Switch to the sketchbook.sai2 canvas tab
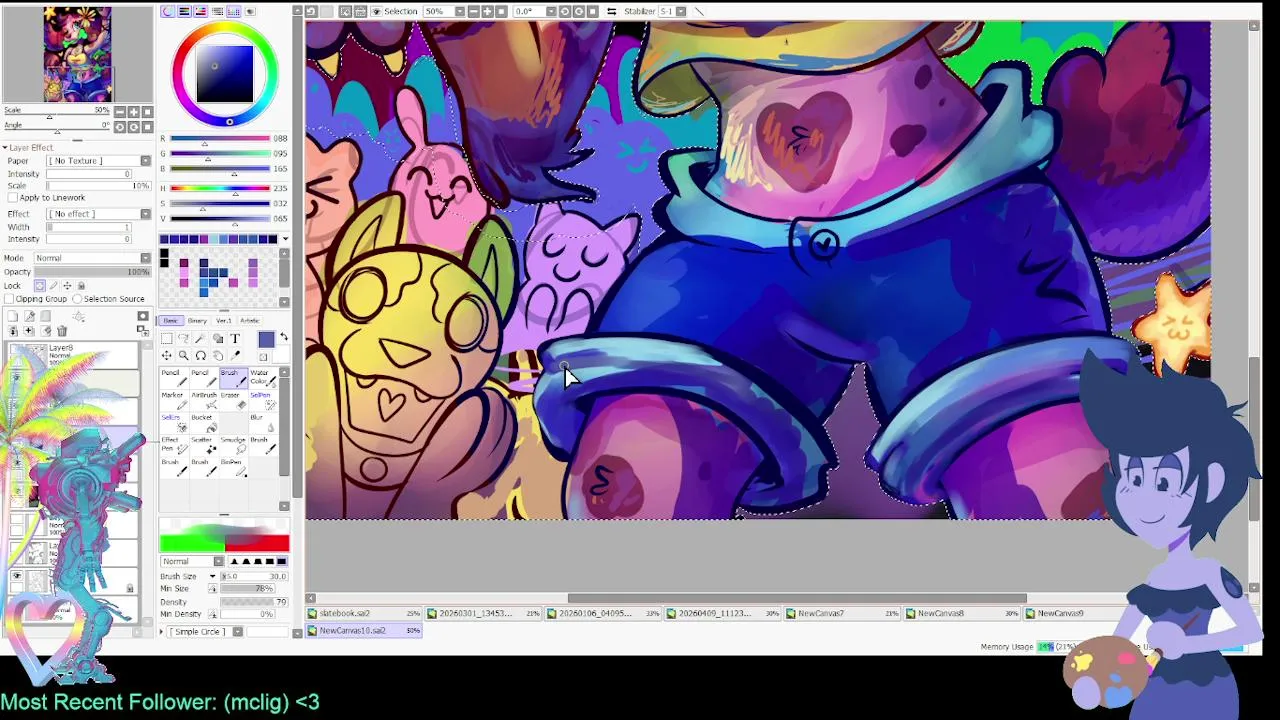The image size is (1280, 720). (364, 613)
